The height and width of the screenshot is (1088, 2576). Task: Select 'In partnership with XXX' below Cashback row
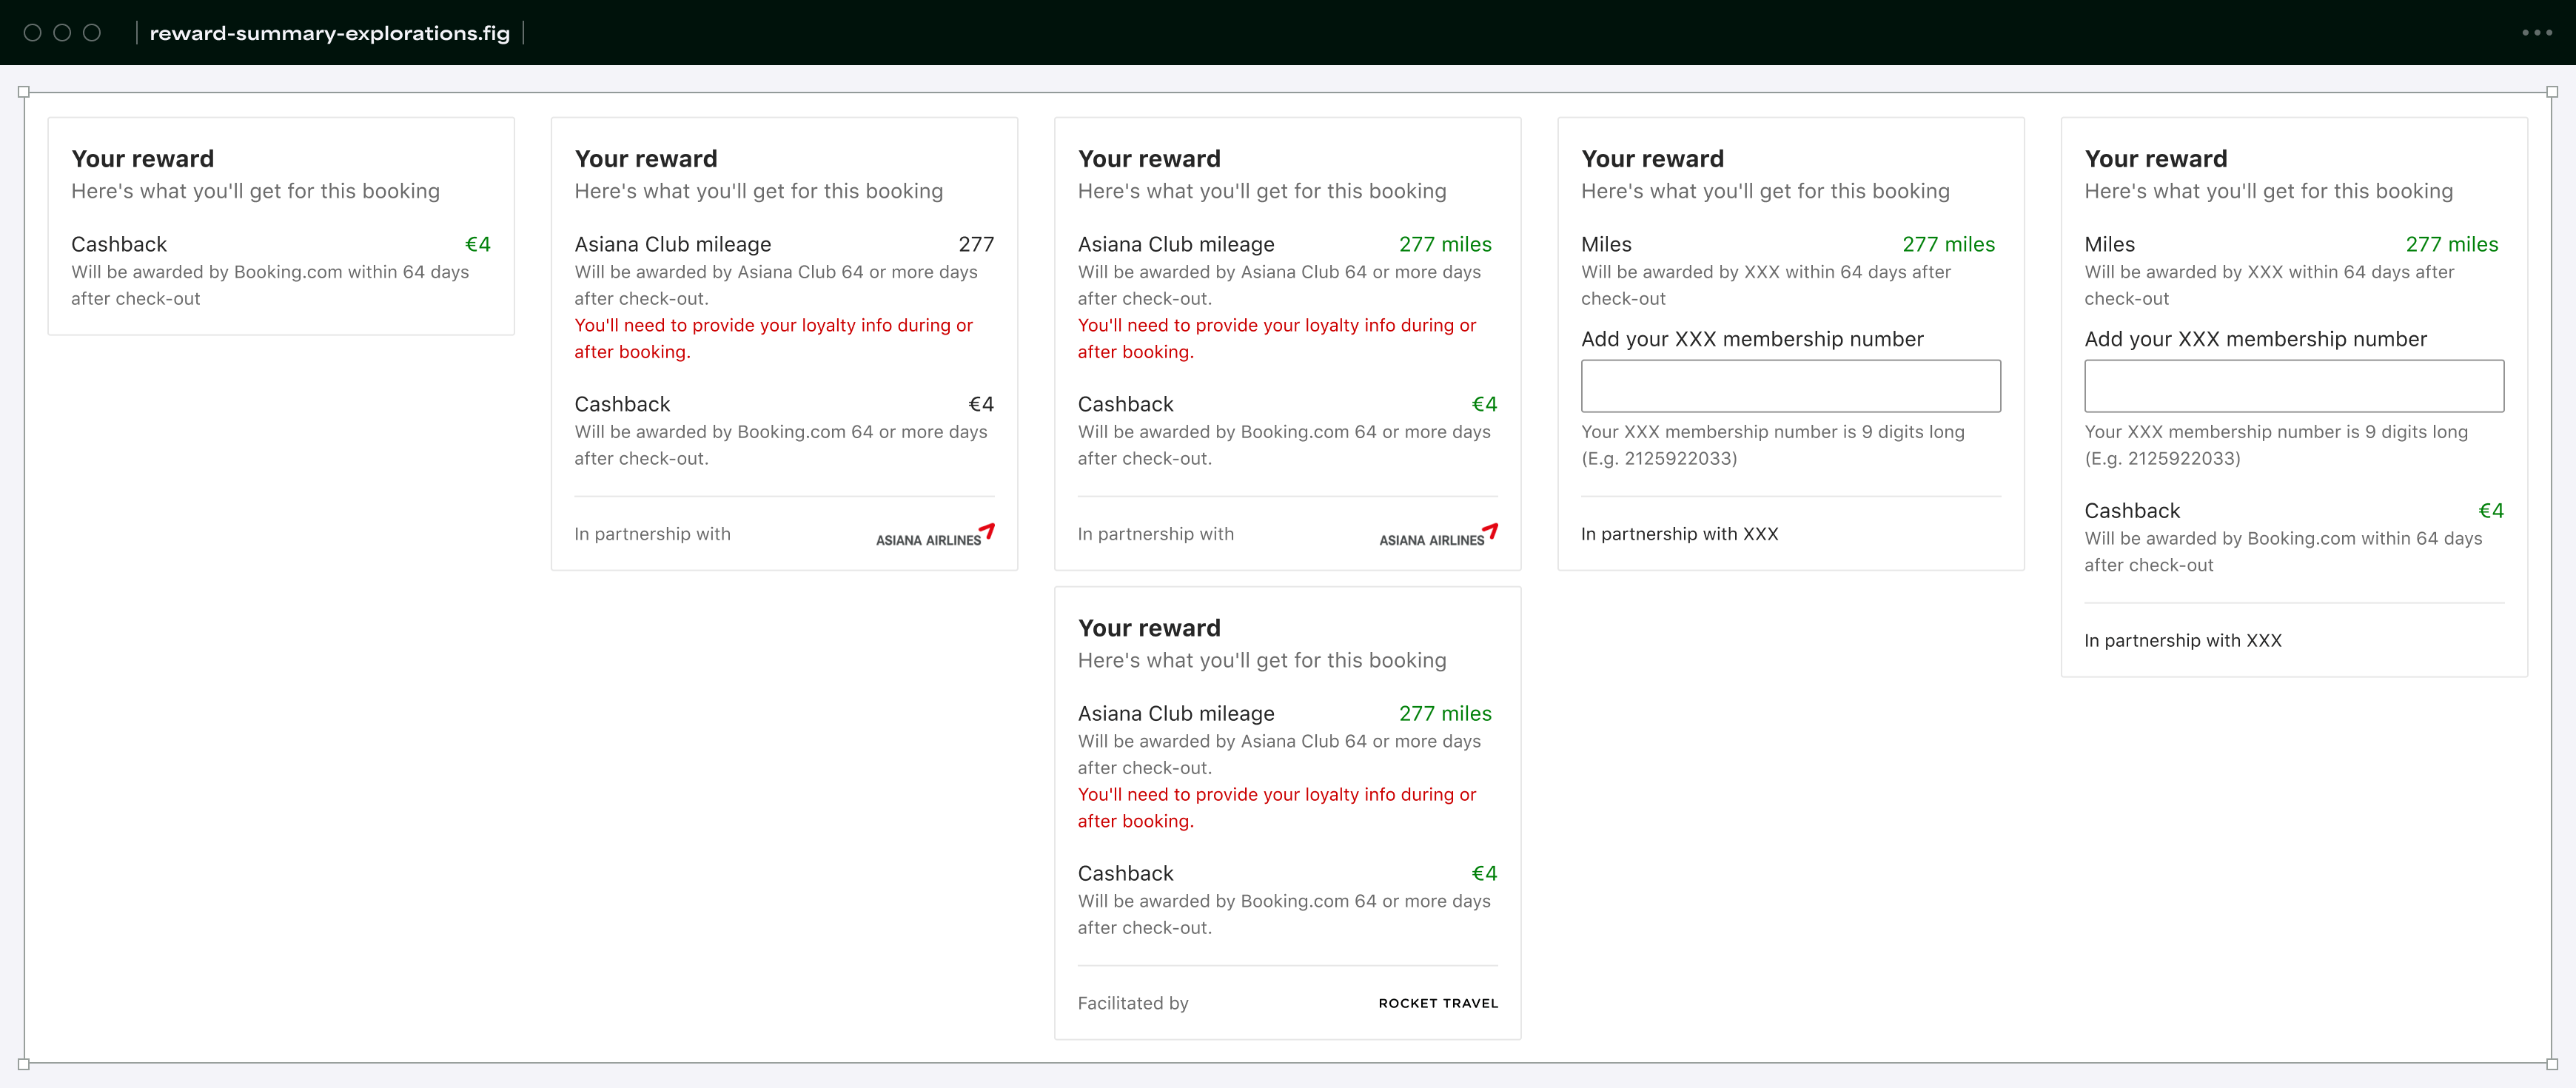pyautogui.click(x=2183, y=641)
